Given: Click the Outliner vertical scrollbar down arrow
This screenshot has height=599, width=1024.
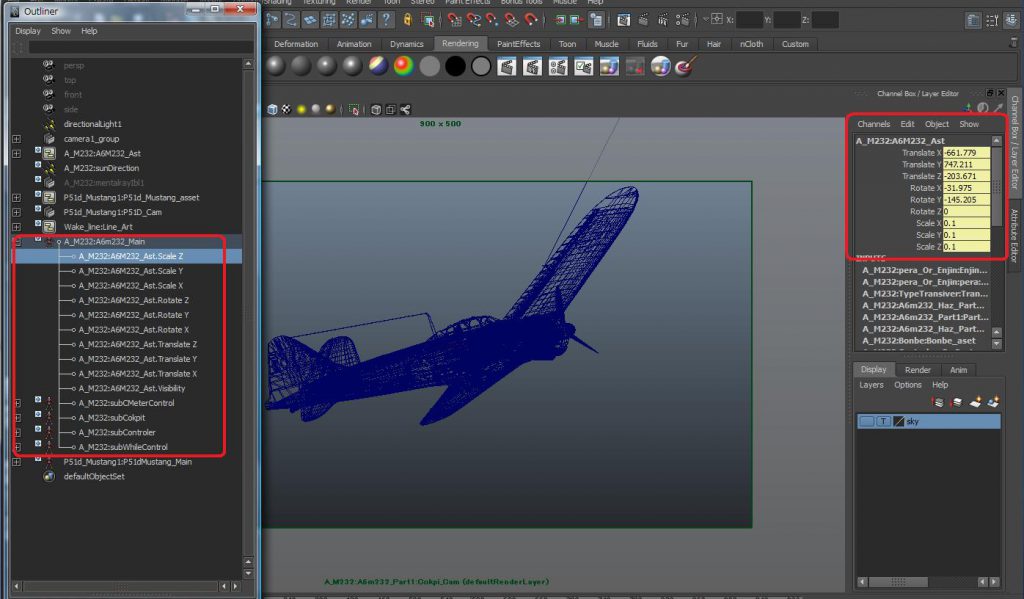Looking at the screenshot, I should tap(248, 574).
